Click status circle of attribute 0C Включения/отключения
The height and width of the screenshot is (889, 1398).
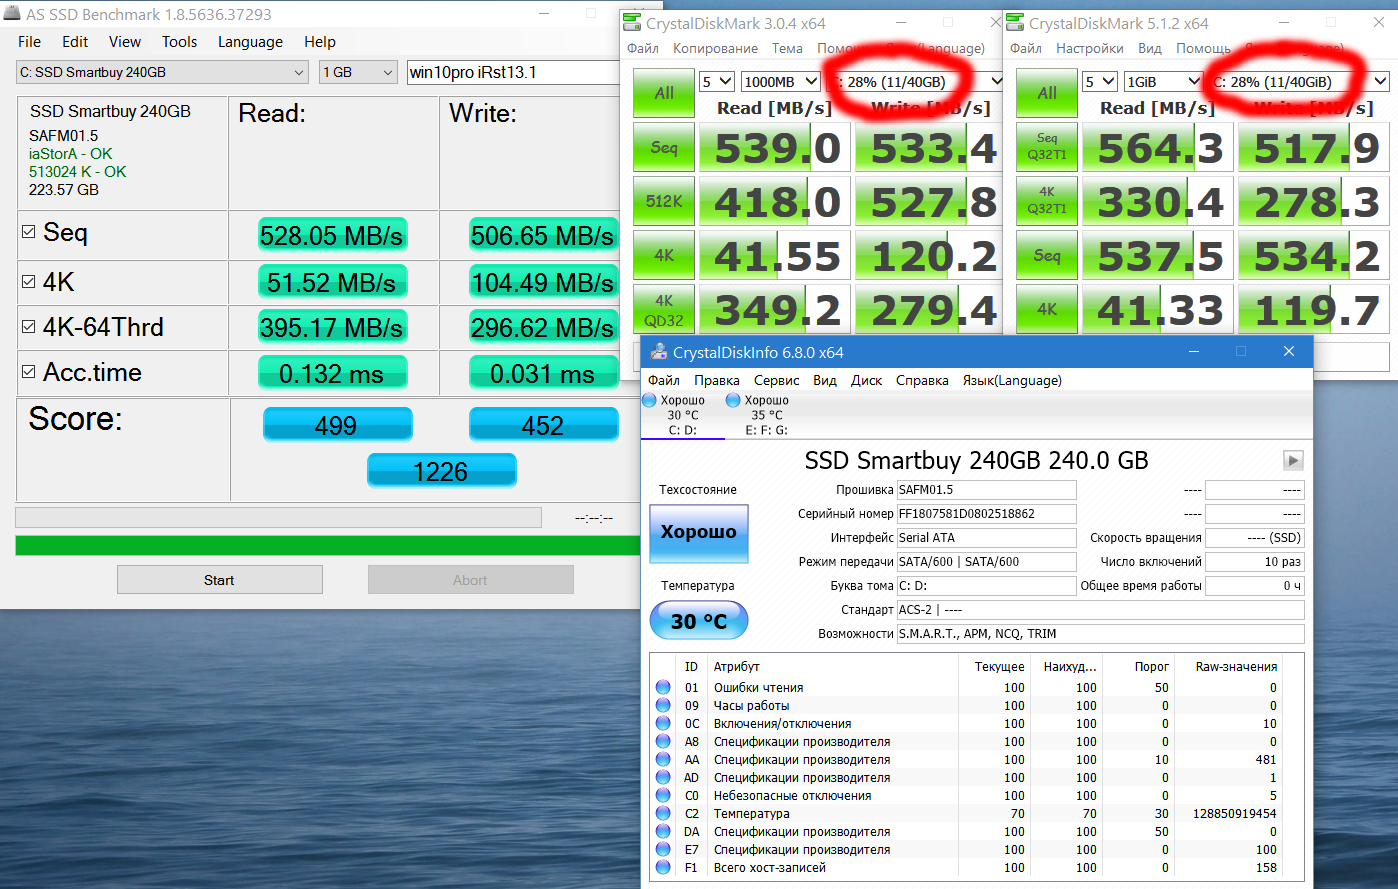click(x=663, y=724)
